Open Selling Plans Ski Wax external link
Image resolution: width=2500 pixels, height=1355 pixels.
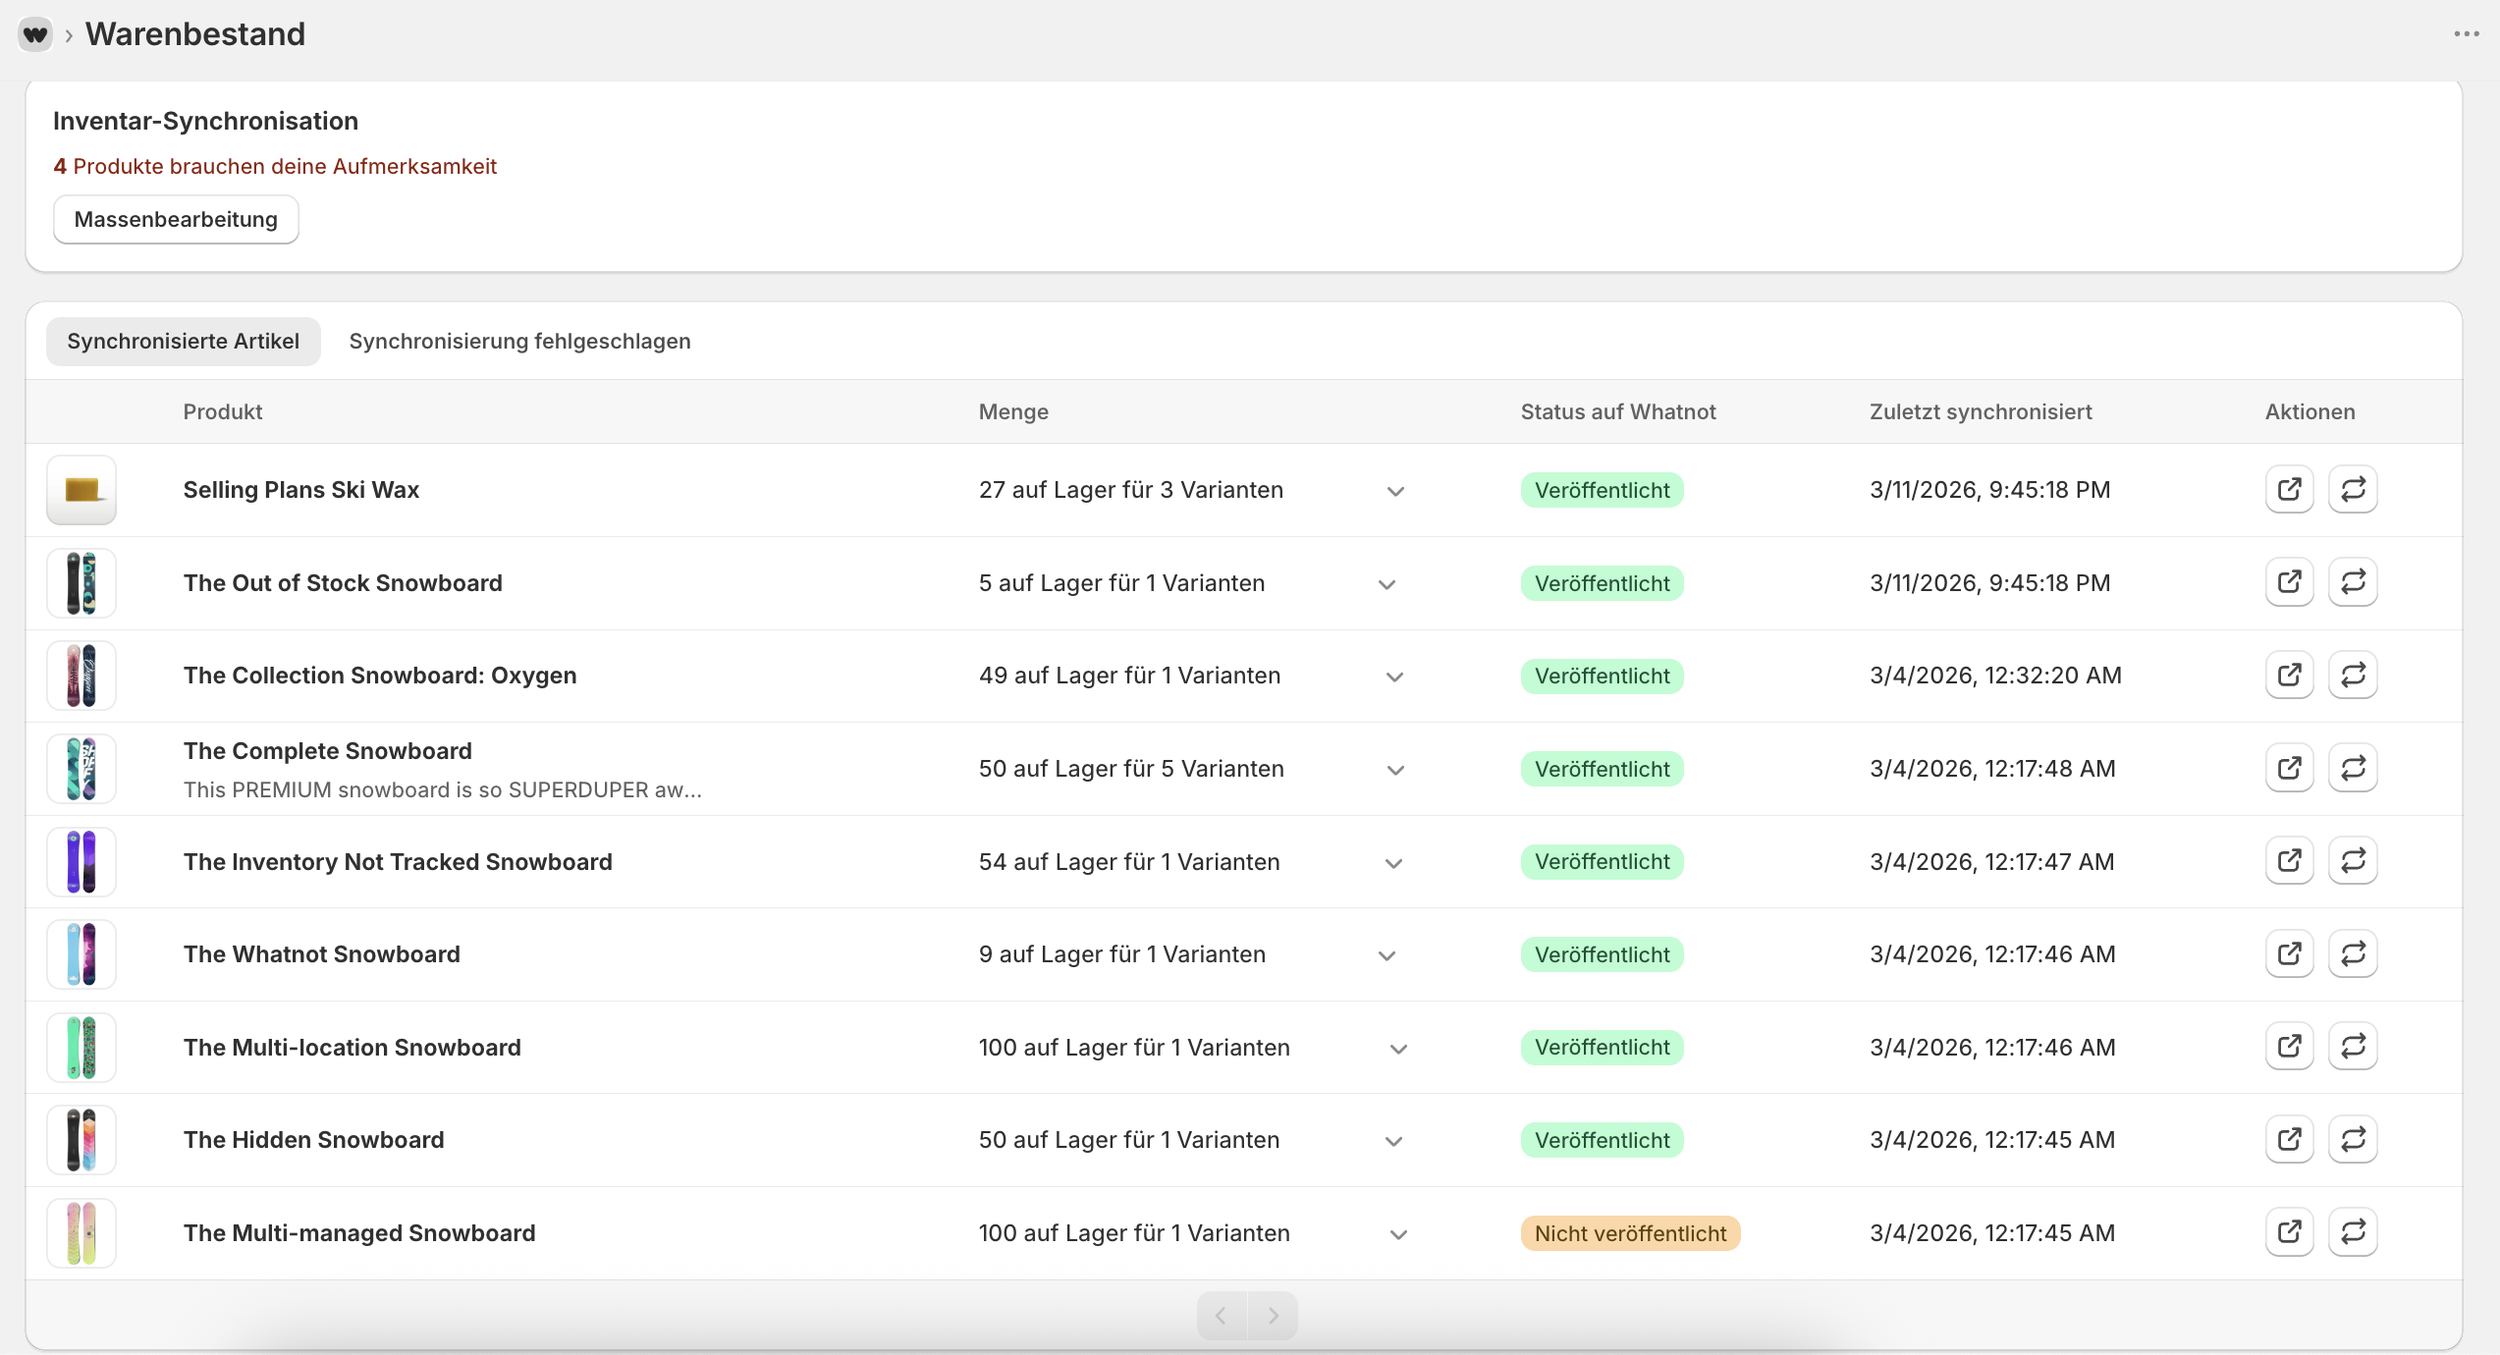point(2288,490)
